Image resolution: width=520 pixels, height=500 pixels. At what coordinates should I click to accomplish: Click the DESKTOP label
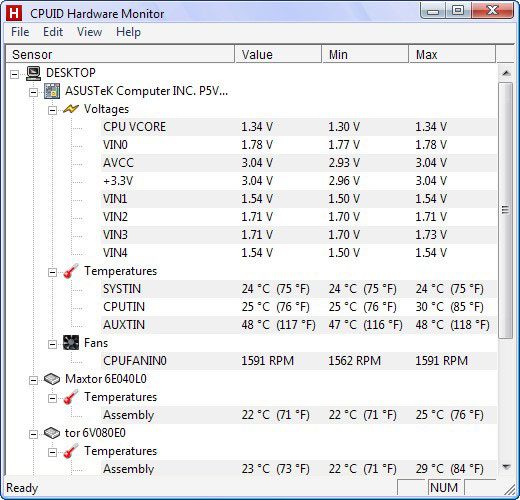(71, 73)
